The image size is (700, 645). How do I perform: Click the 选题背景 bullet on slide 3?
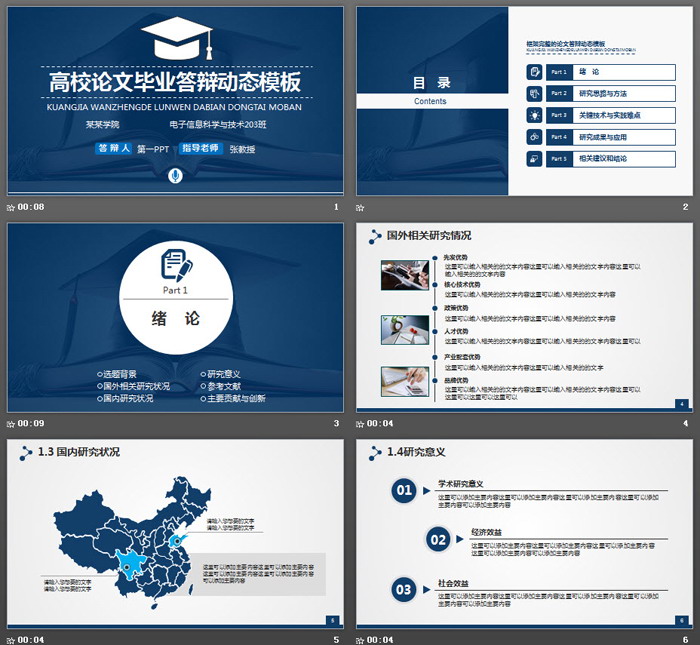pyautogui.click(x=117, y=374)
